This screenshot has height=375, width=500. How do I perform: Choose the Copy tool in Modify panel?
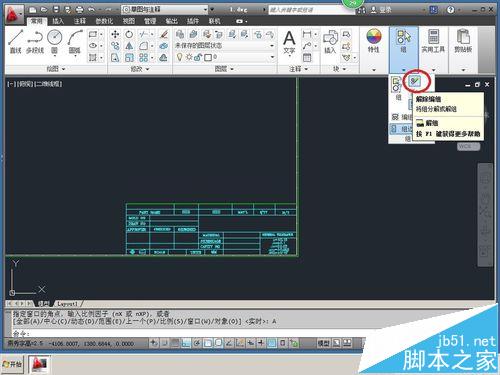point(115,46)
